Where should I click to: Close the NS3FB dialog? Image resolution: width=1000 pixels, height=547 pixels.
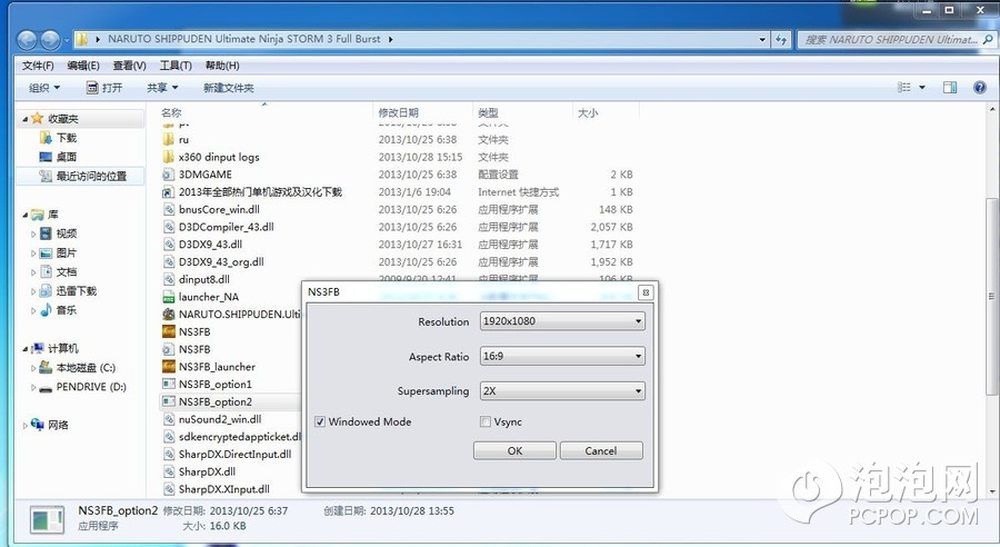pos(645,292)
